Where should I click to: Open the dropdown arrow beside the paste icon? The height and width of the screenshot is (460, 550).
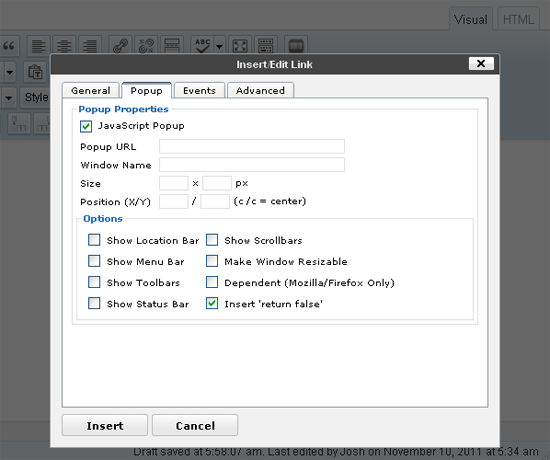click(x=9, y=73)
